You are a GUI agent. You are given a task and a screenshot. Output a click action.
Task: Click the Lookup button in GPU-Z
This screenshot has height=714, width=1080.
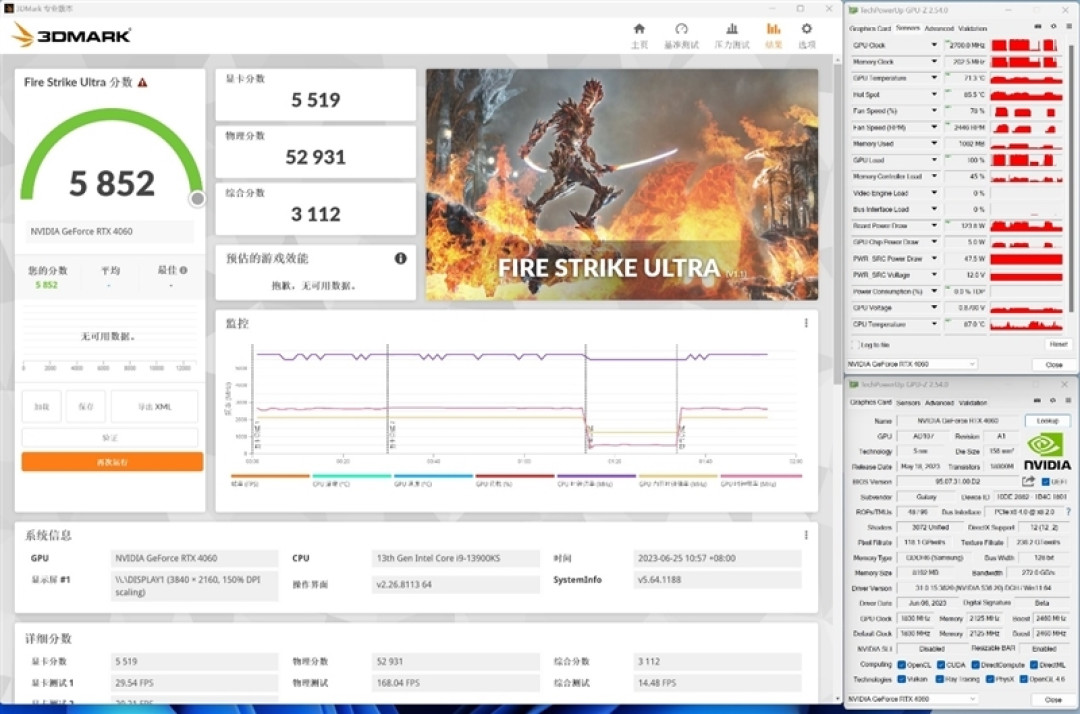1047,421
